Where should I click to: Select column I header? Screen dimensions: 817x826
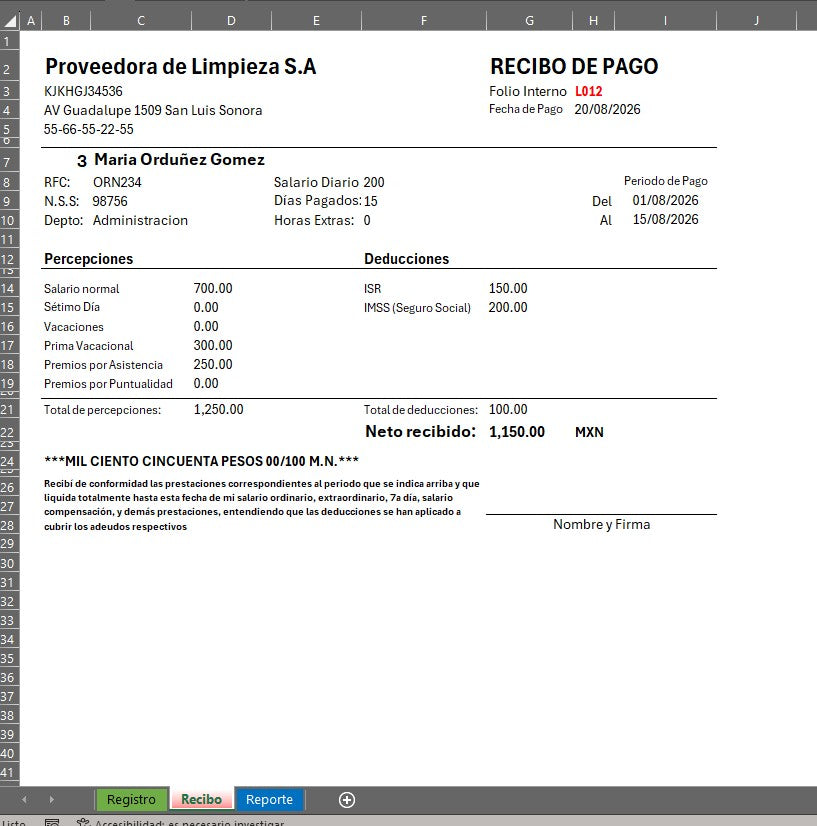665,21
